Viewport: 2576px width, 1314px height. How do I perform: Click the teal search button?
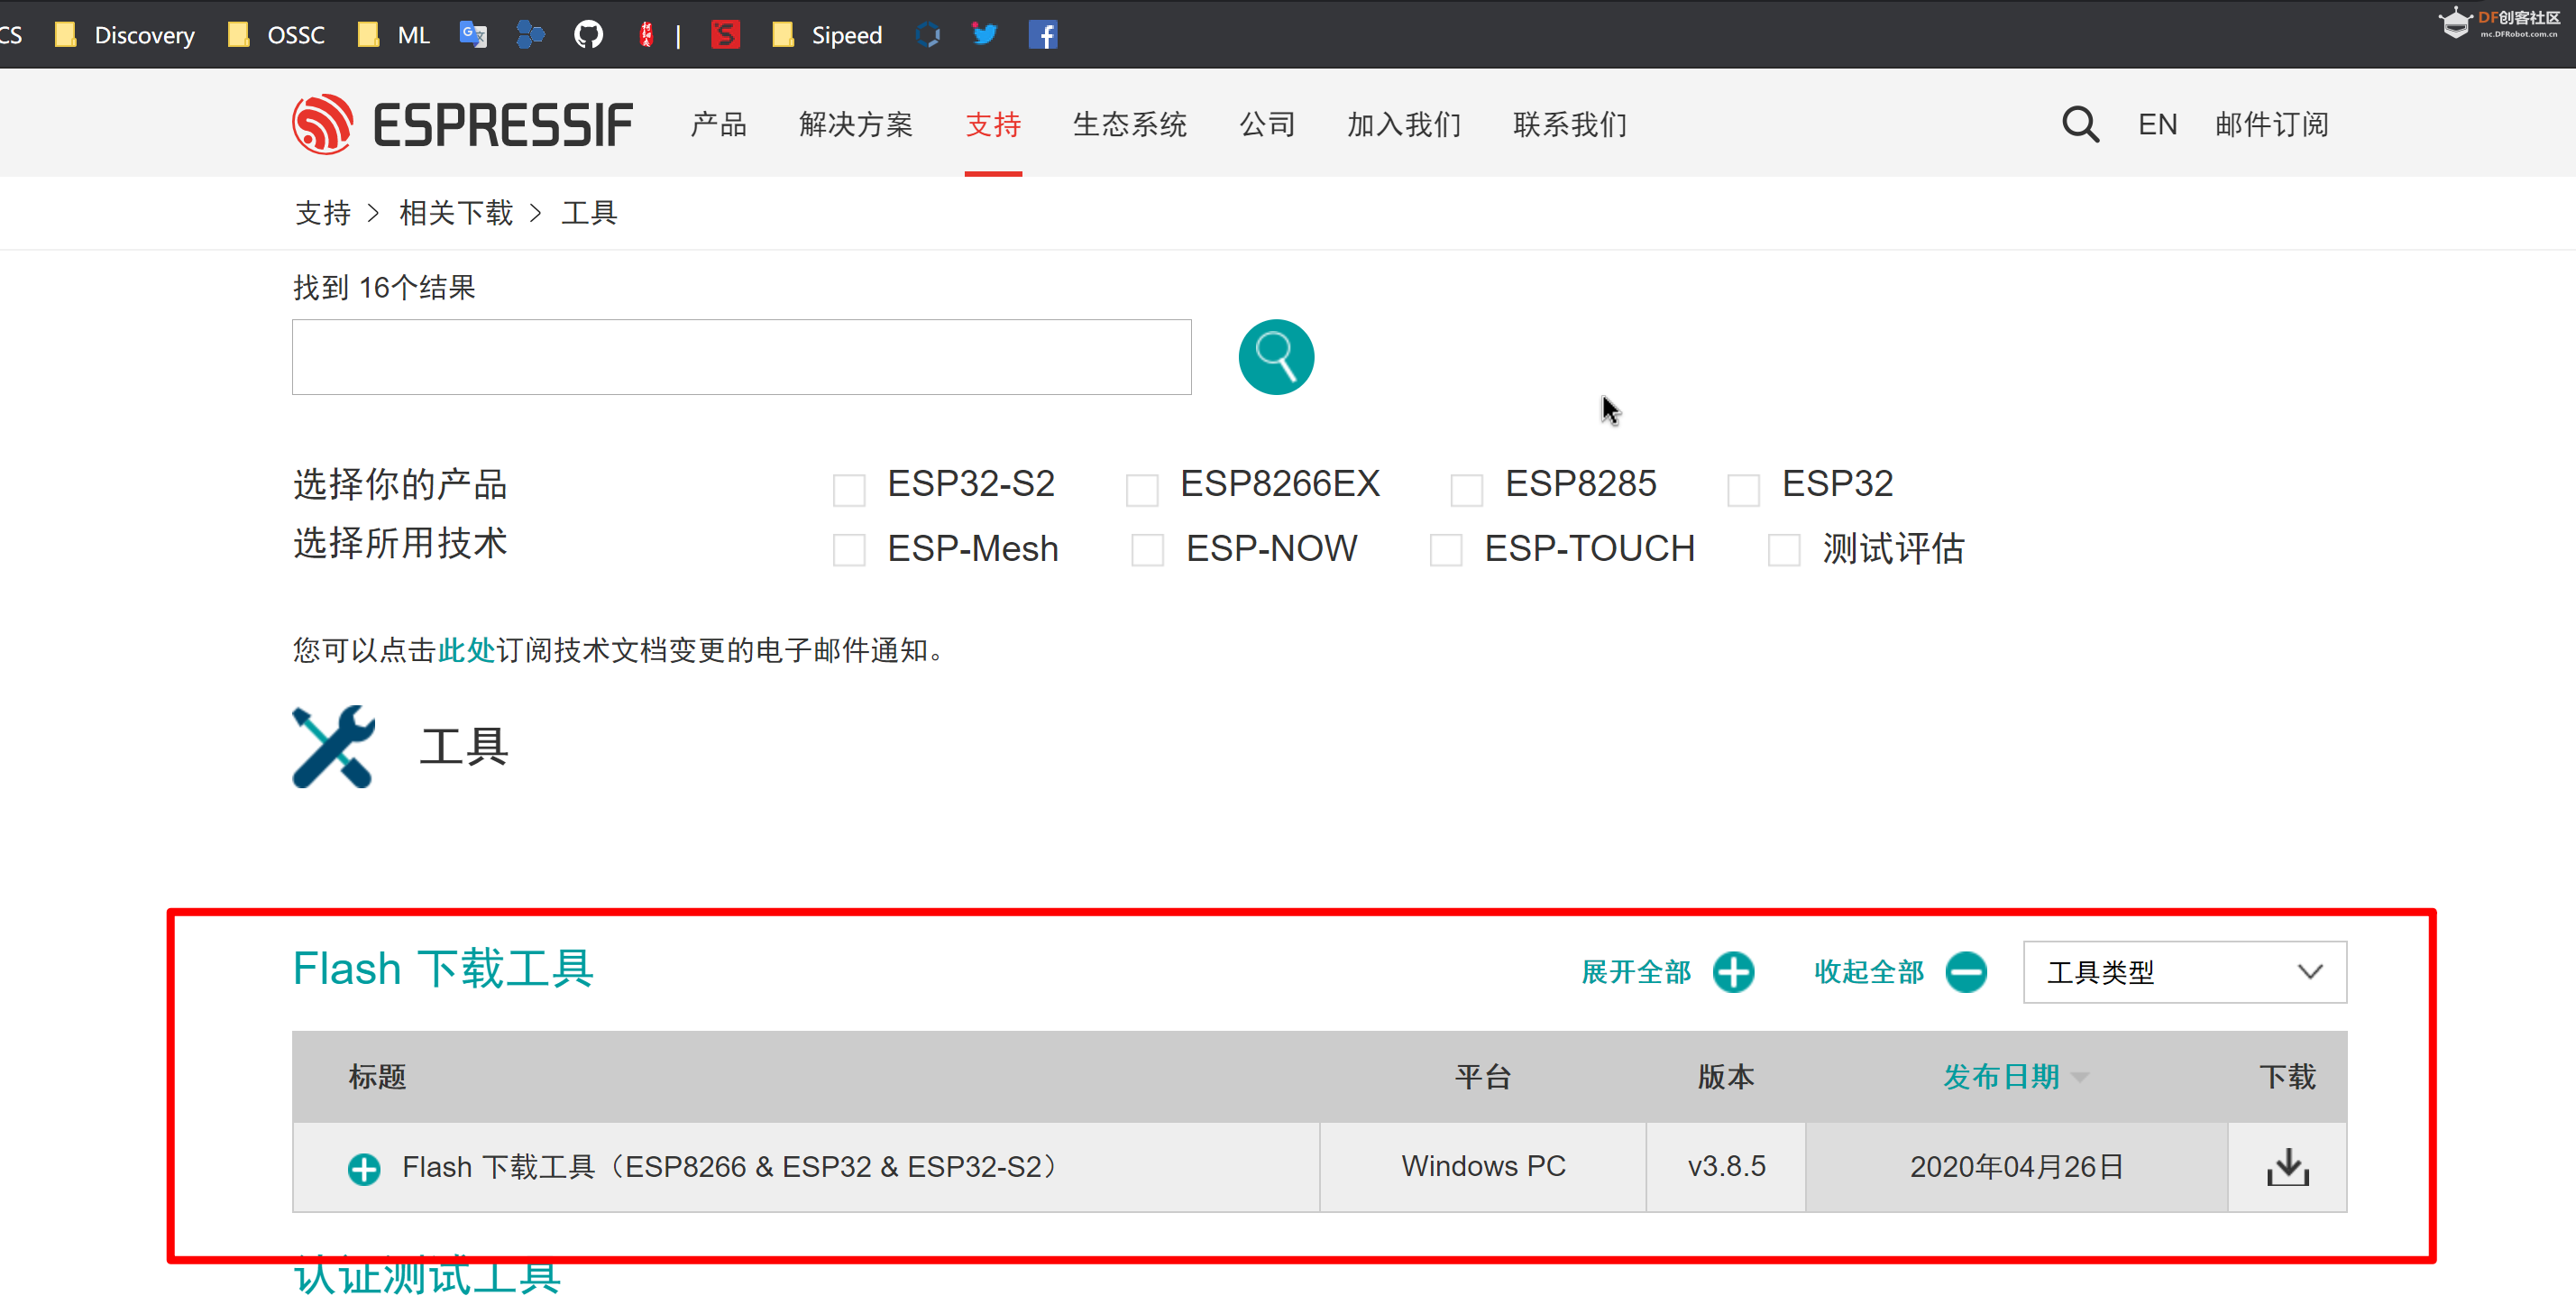tap(1276, 357)
